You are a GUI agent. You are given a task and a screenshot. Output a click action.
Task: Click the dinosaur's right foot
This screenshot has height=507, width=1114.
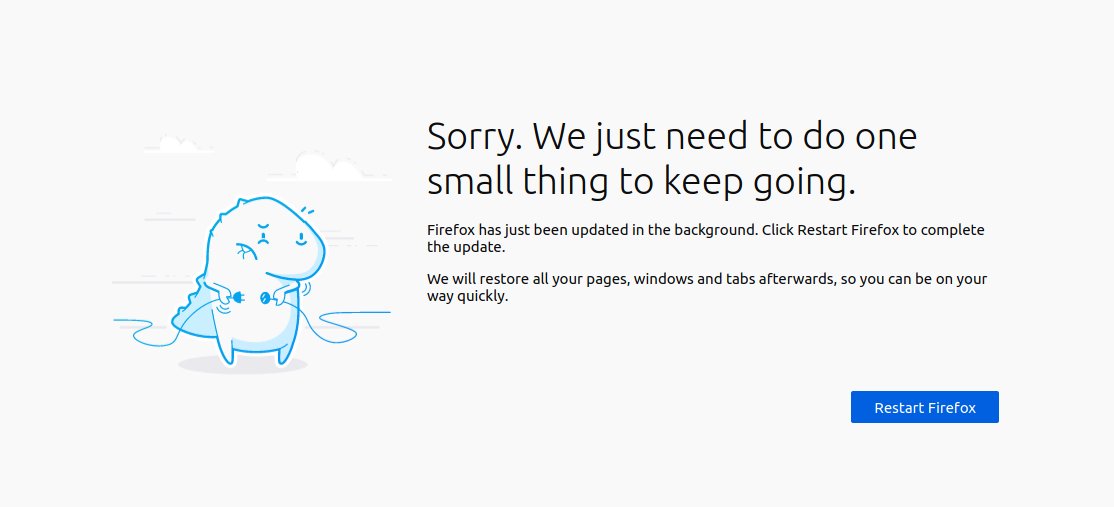284,353
